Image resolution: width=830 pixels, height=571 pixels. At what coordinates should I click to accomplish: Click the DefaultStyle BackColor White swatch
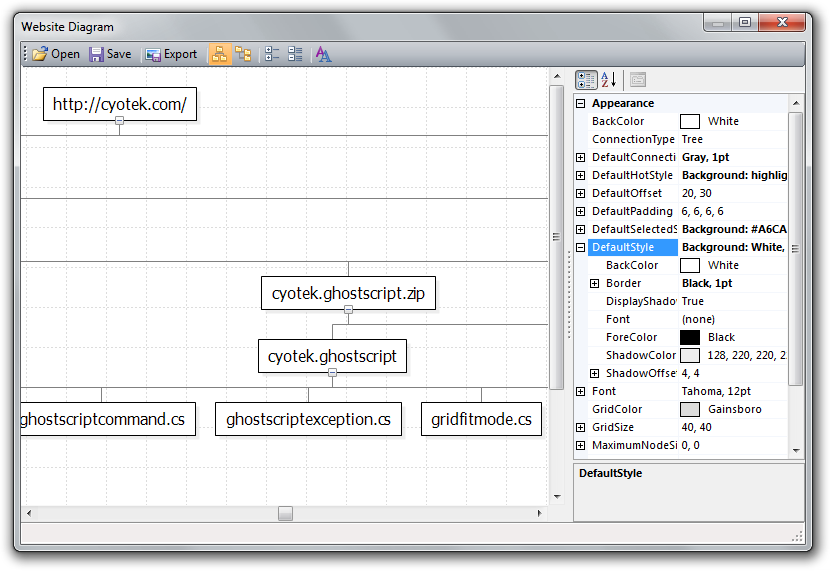click(690, 265)
